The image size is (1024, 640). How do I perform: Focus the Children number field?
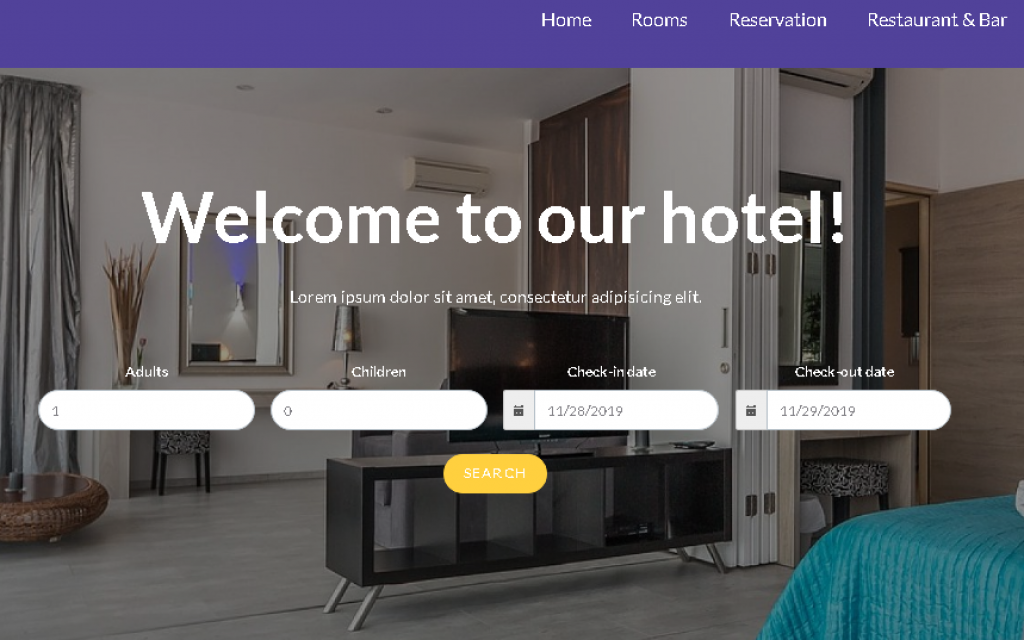379,411
